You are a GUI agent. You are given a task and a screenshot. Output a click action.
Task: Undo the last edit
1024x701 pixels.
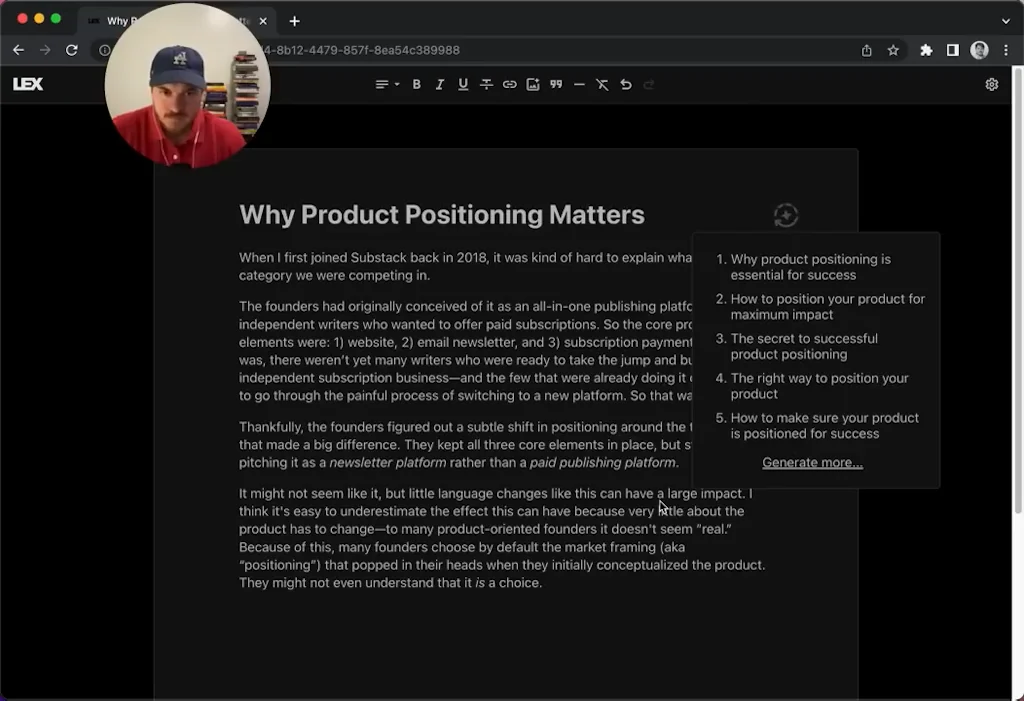click(x=626, y=85)
